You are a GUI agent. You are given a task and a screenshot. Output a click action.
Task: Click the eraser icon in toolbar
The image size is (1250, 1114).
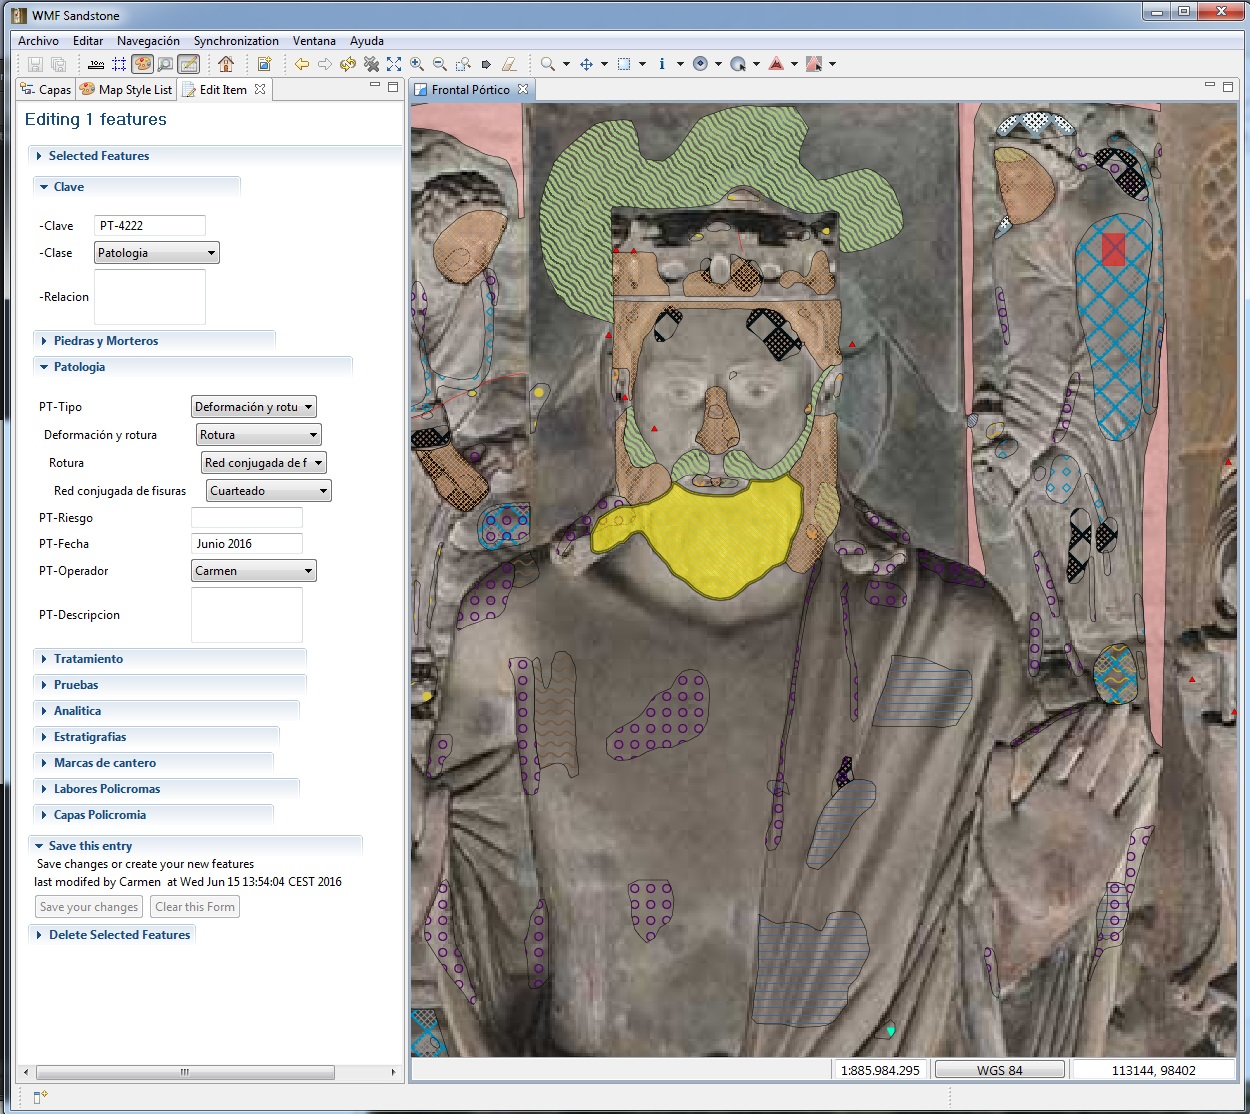click(509, 64)
